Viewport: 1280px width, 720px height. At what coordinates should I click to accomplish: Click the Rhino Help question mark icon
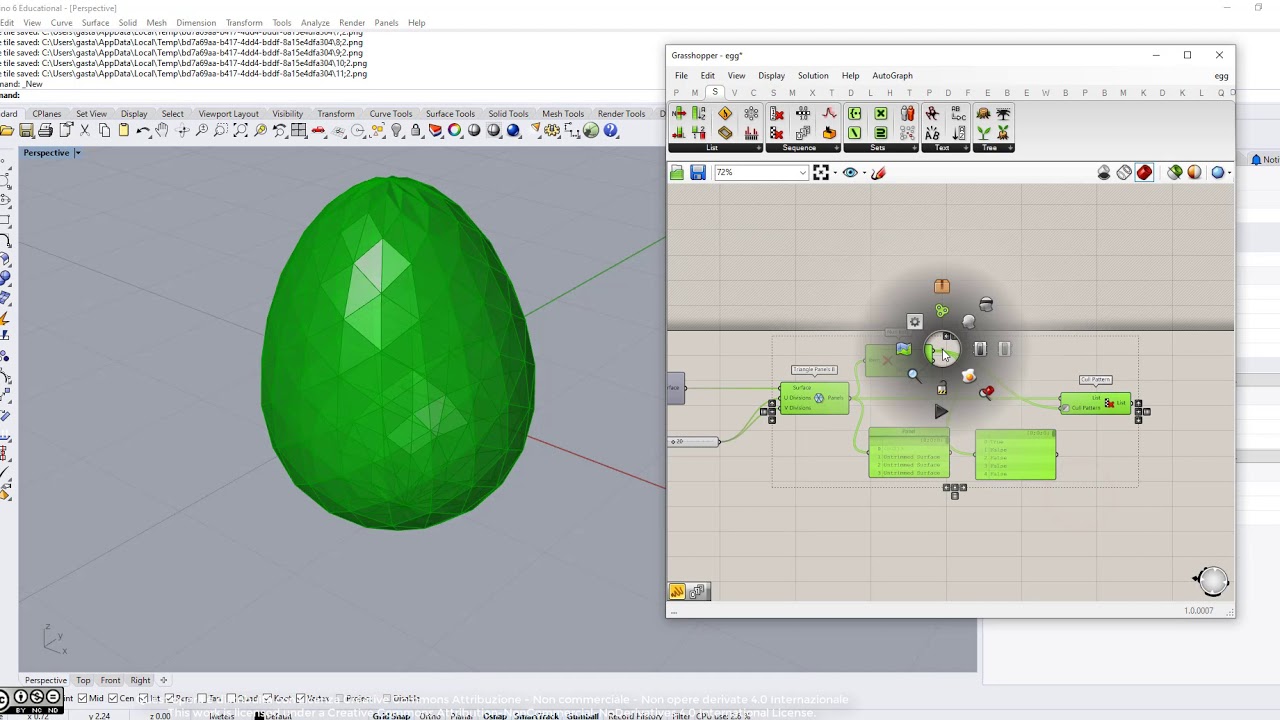coord(610,130)
